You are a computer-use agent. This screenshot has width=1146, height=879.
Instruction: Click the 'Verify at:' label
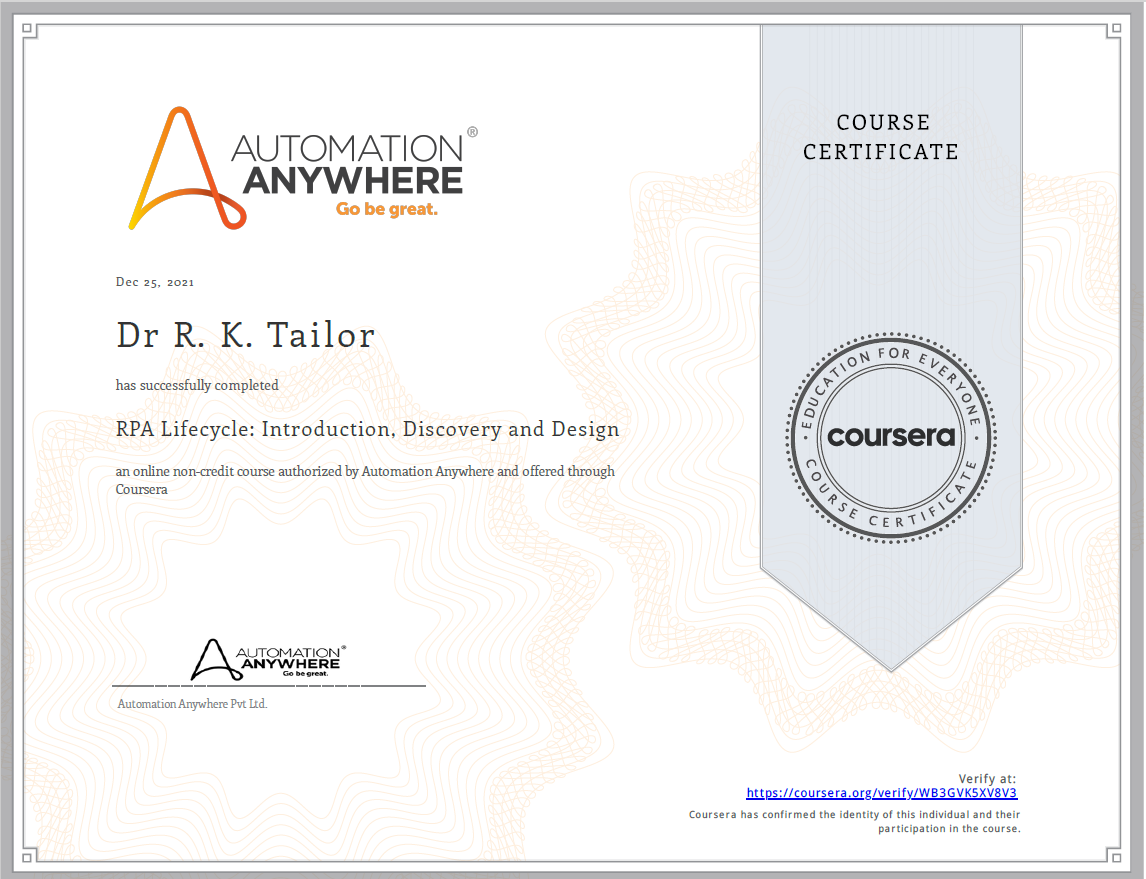[987, 779]
